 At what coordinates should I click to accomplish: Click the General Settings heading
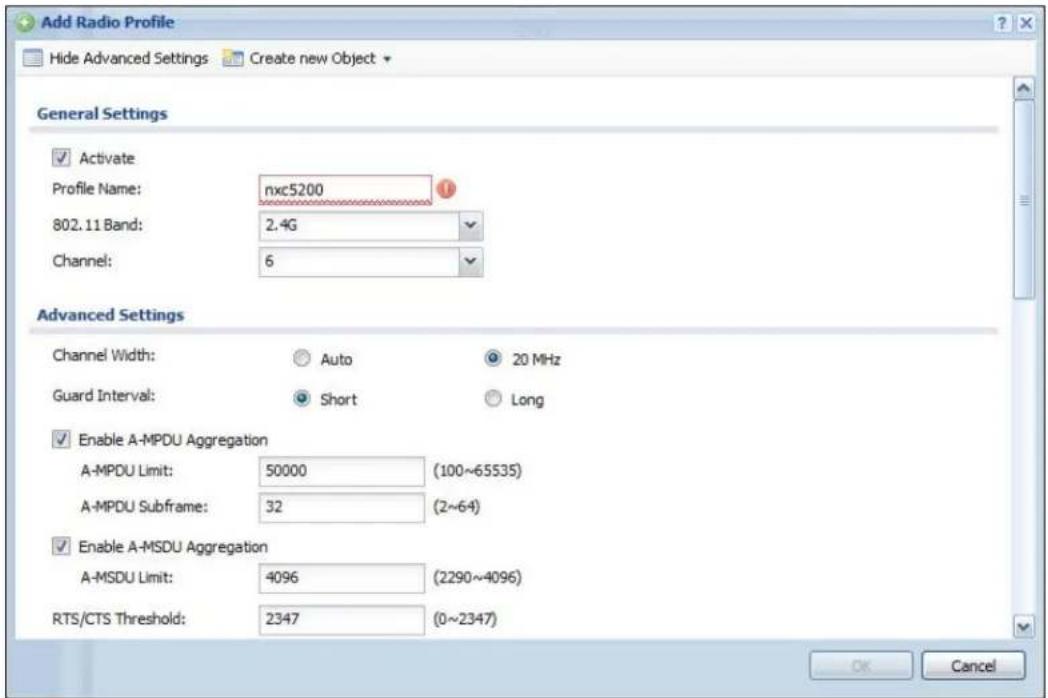pyautogui.click(x=102, y=114)
